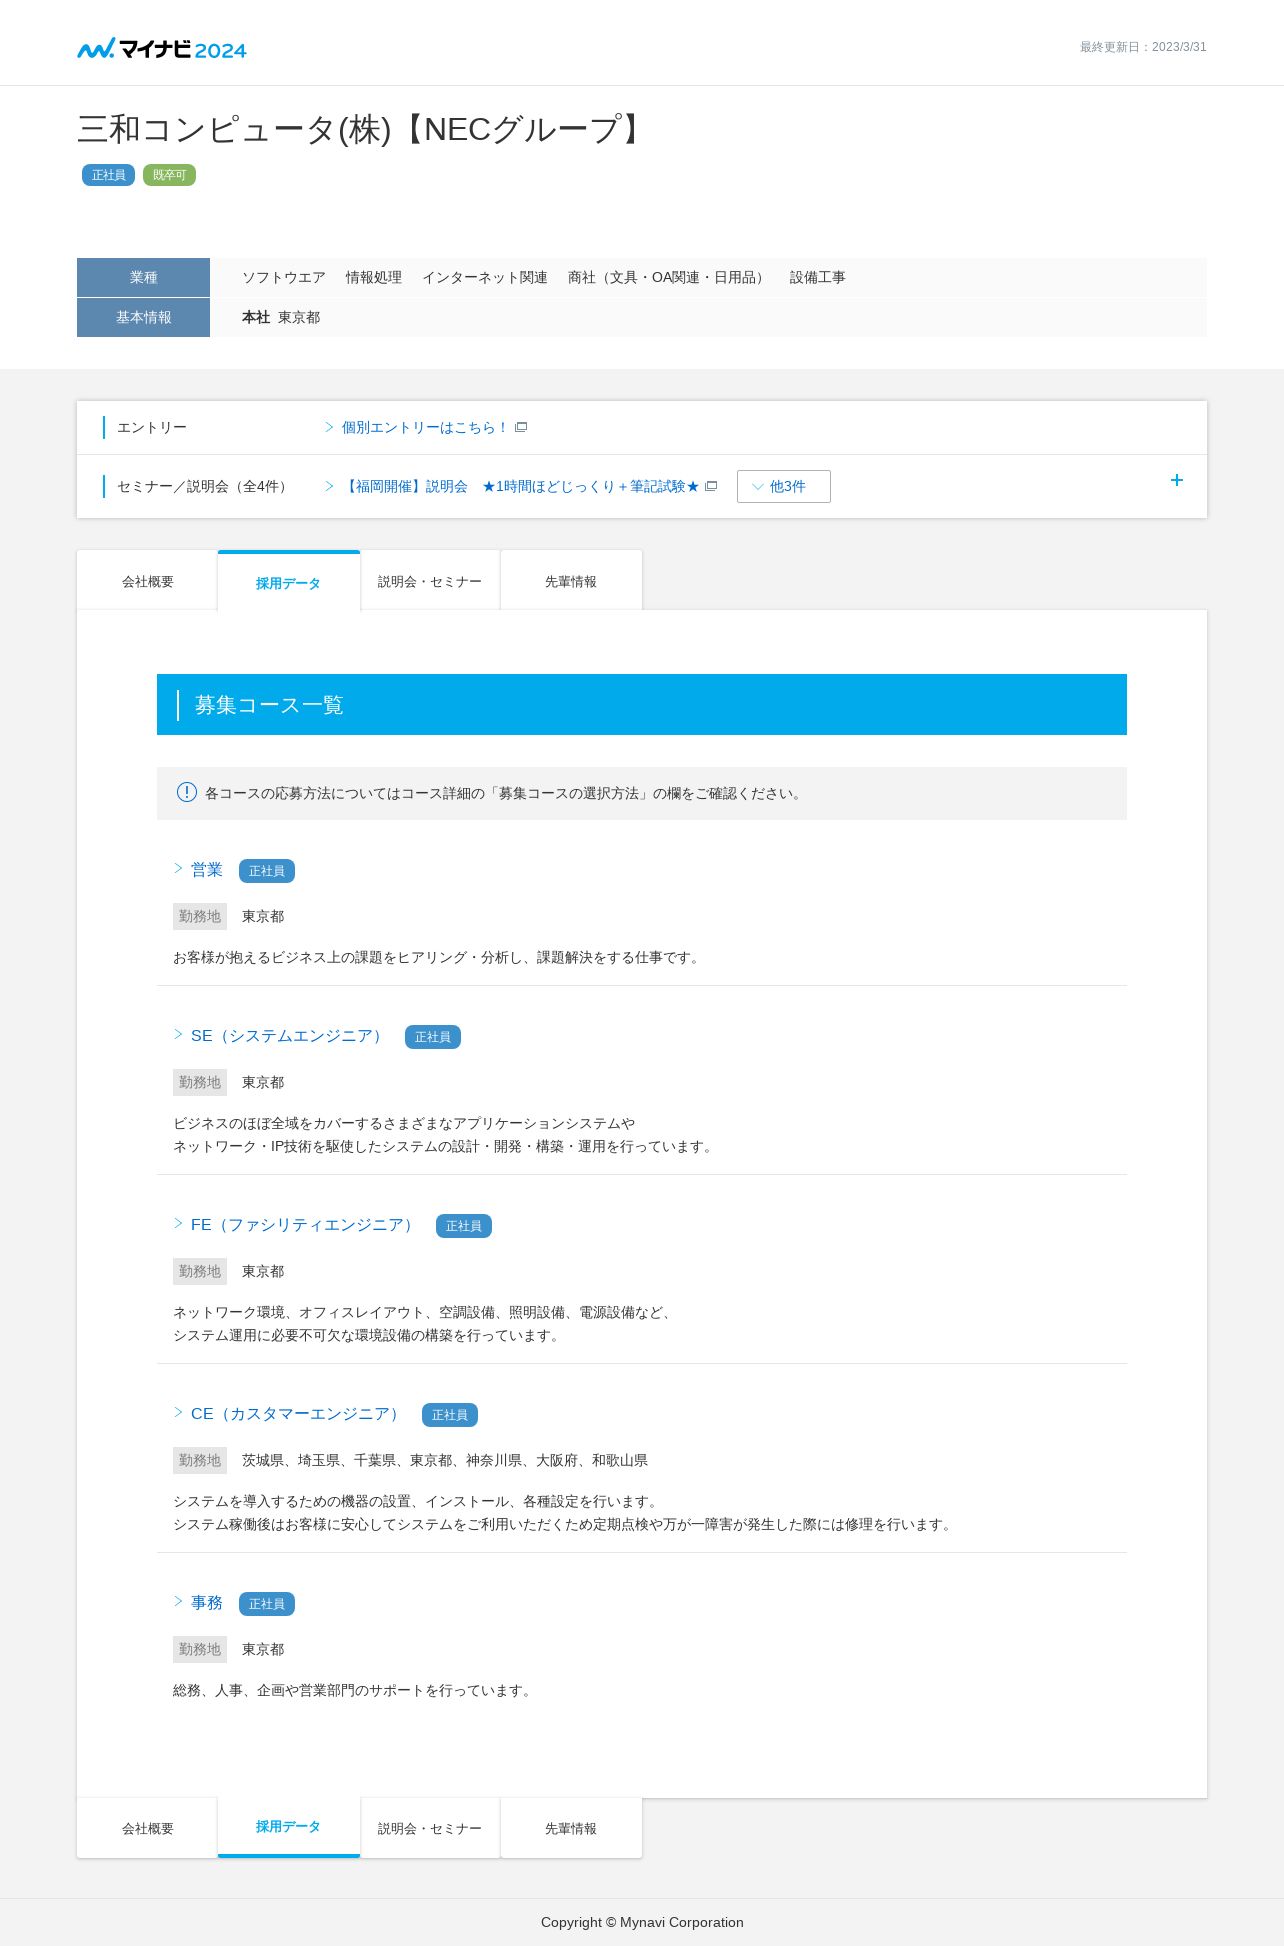Open the SE（システムエンジニア） course link

[289, 1036]
